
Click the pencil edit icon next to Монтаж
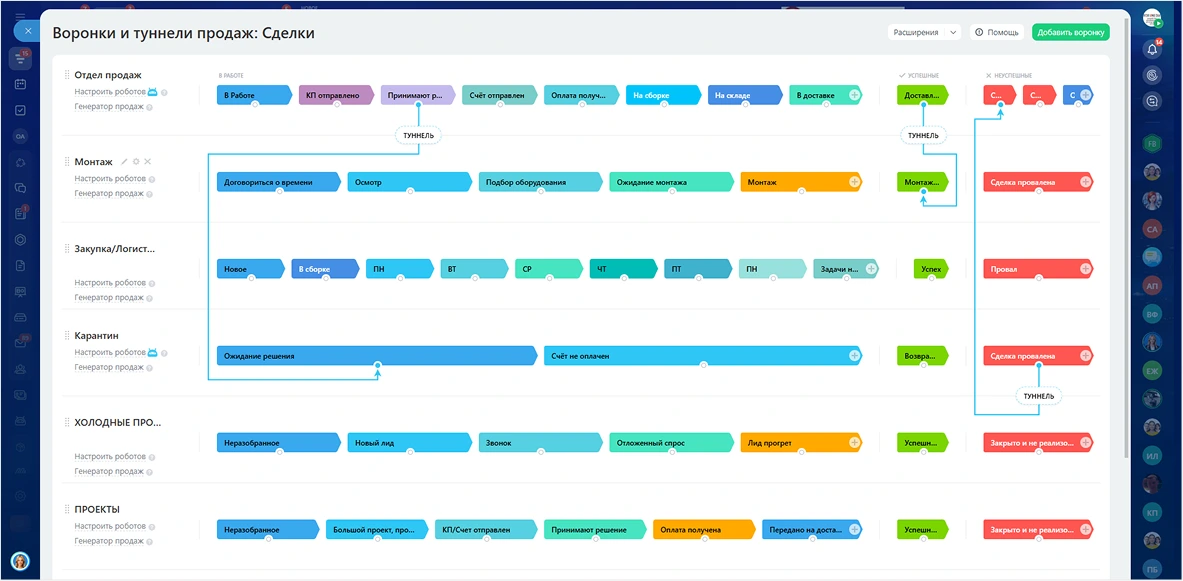(124, 161)
